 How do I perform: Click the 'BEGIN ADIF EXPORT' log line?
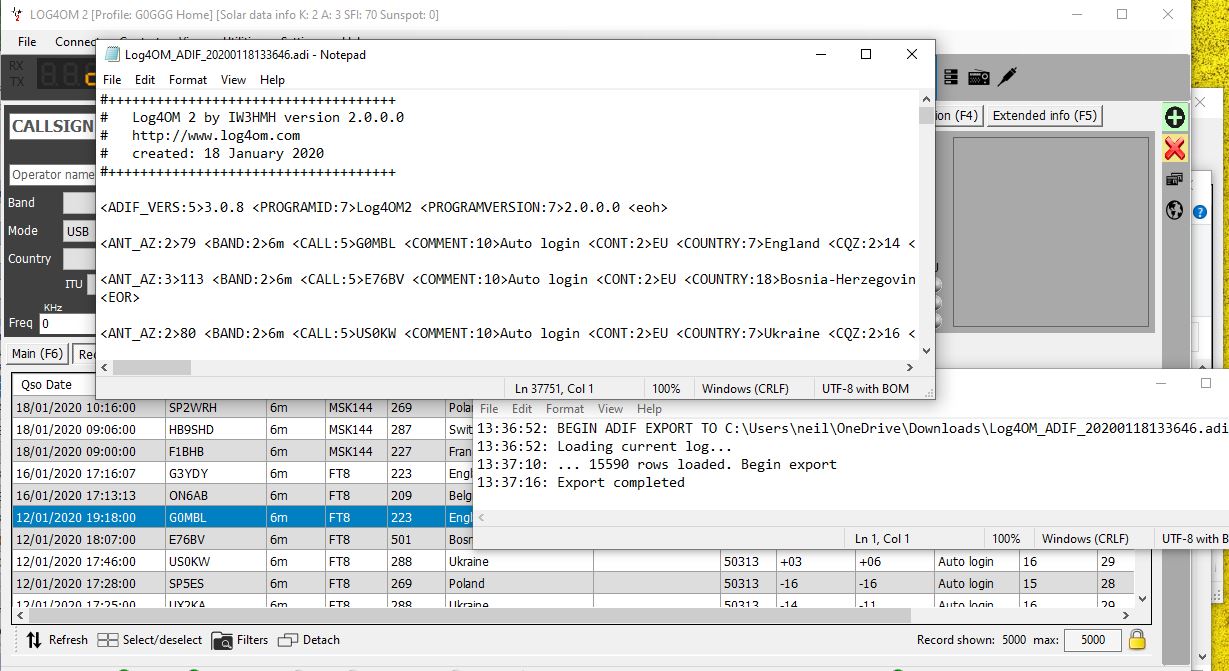(852, 428)
